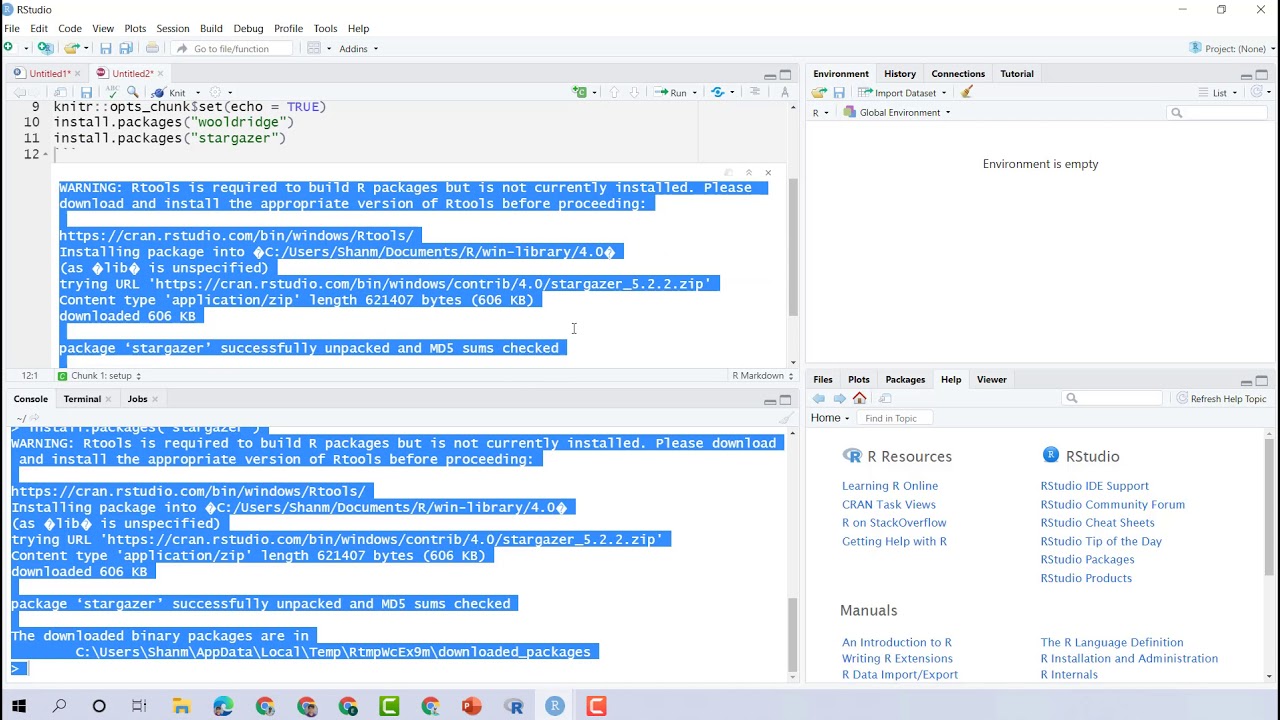This screenshot has height=720, width=1280.
Task: Expand the Run dropdown arrow
Action: tap(695, 92)
